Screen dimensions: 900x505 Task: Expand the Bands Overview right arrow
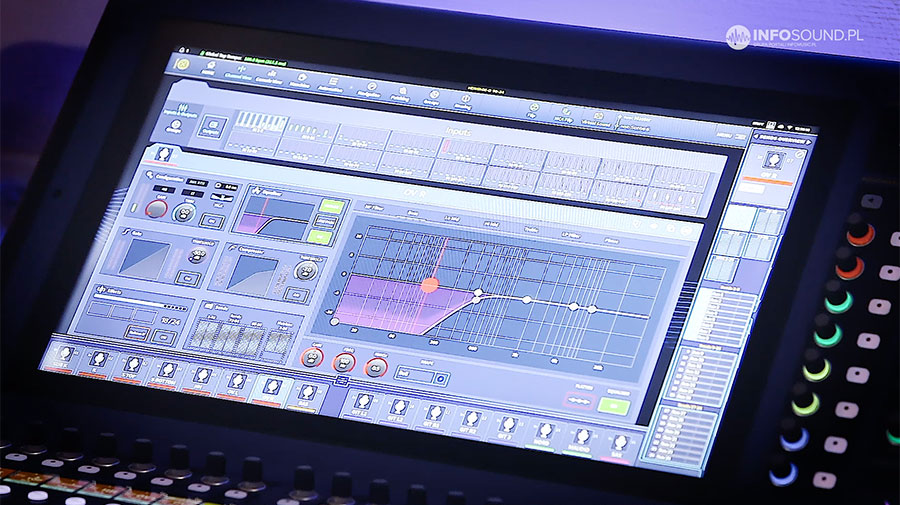(x=809, y=142)
